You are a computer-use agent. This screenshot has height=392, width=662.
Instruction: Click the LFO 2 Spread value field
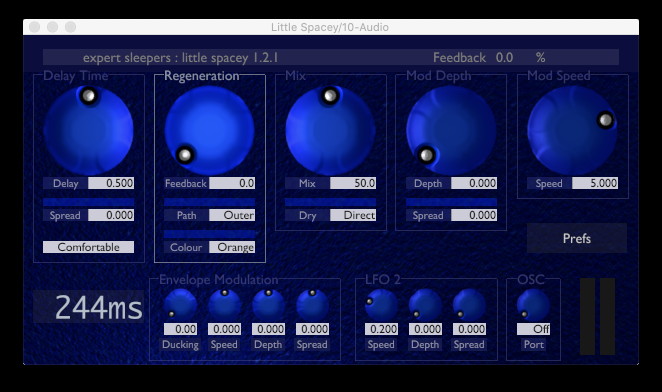[469, 329]
